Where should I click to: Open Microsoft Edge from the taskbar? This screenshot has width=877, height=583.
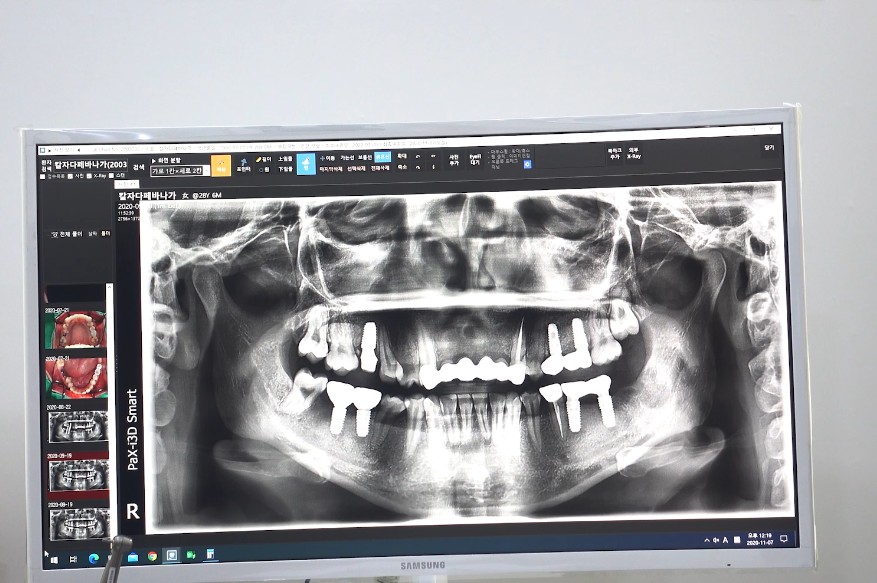[x=94, y=558]
